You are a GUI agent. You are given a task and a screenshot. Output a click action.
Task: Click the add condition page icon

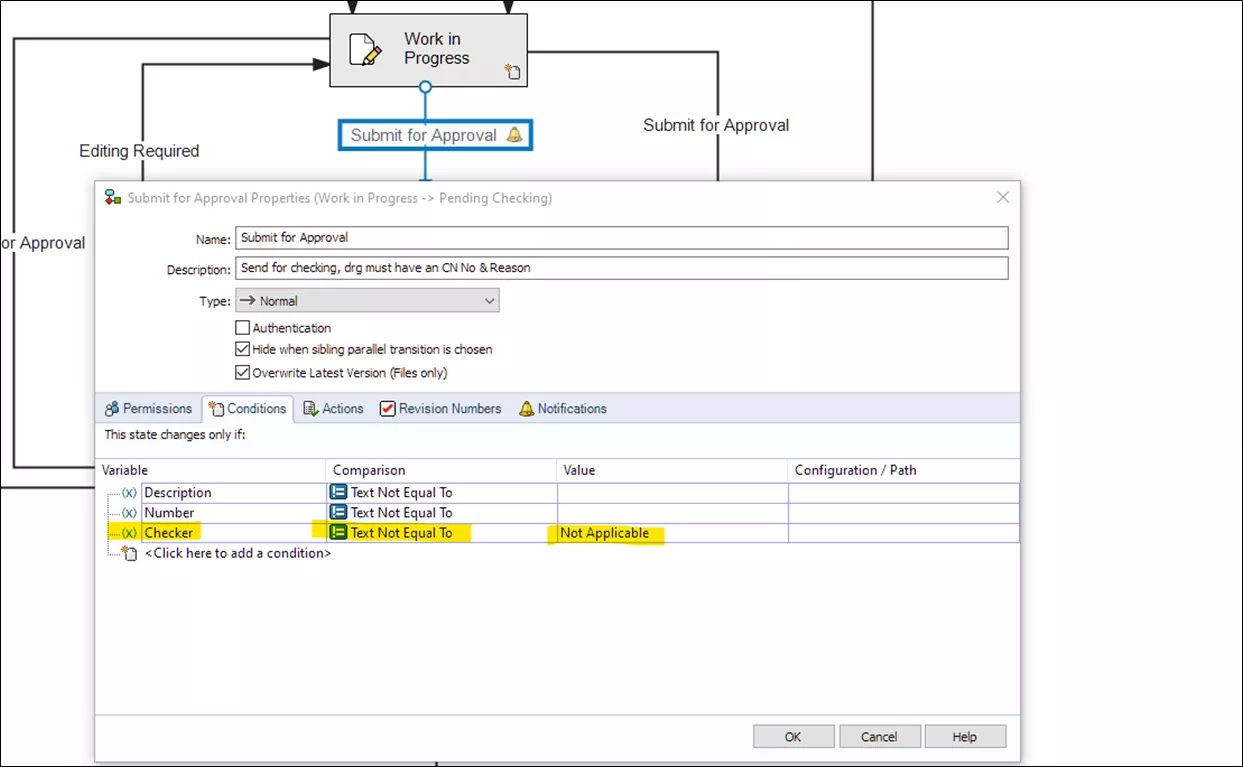(x=129, y=553)
